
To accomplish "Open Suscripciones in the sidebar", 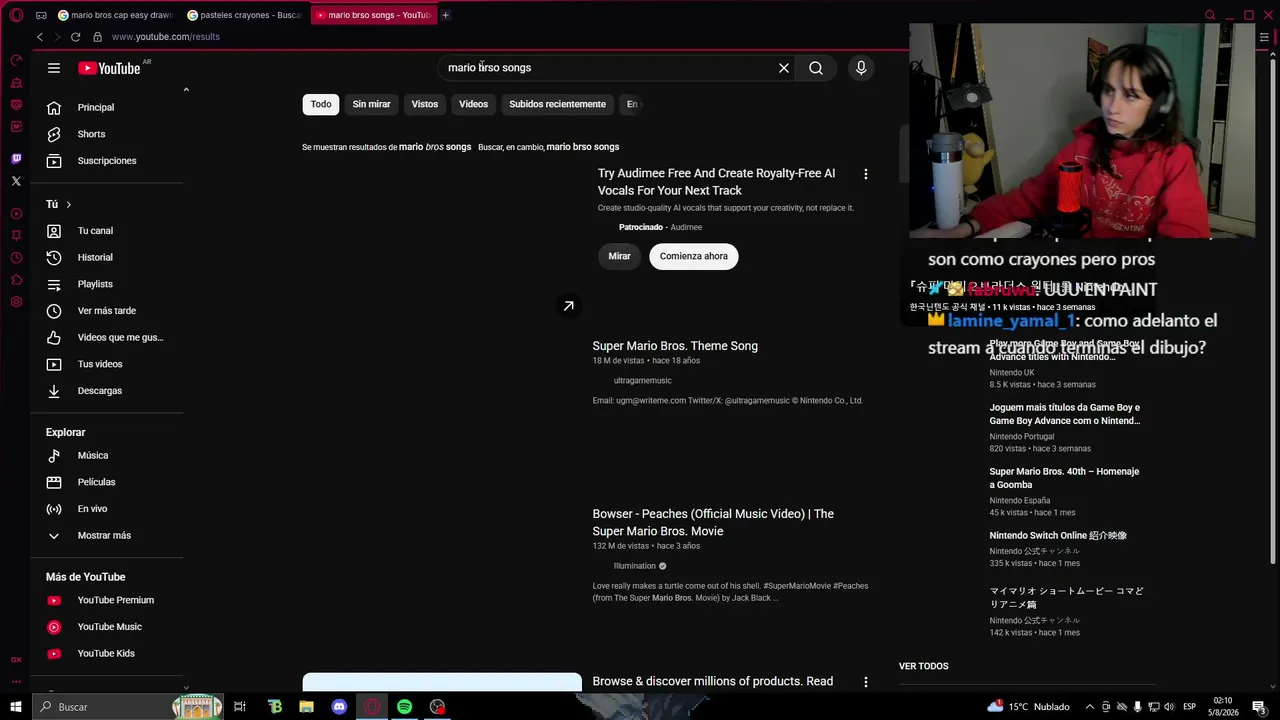I will click(107, 161).
